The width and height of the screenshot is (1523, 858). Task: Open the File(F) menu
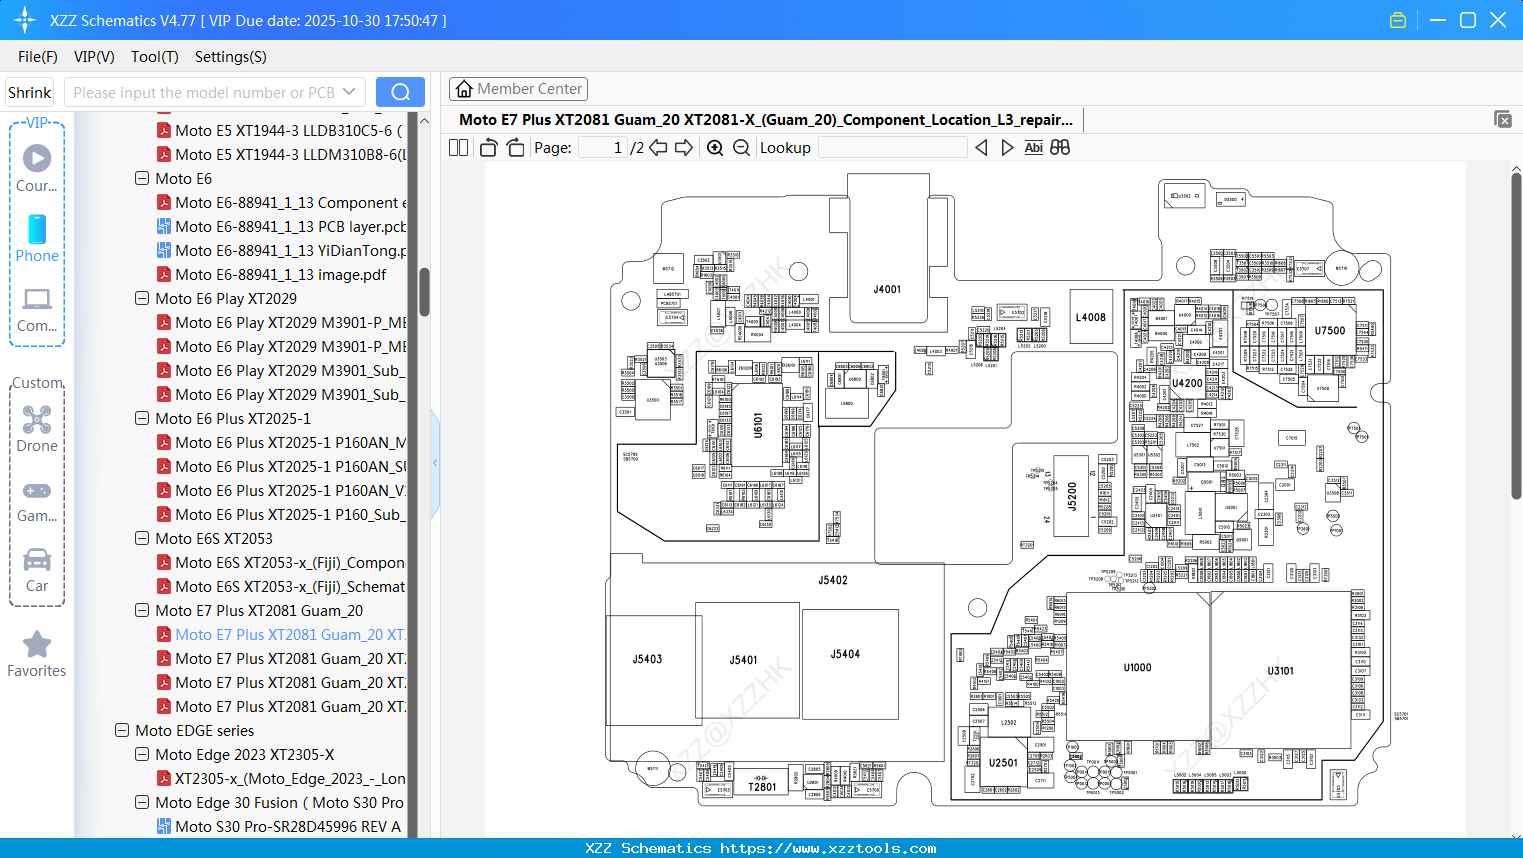coord(38,57)
